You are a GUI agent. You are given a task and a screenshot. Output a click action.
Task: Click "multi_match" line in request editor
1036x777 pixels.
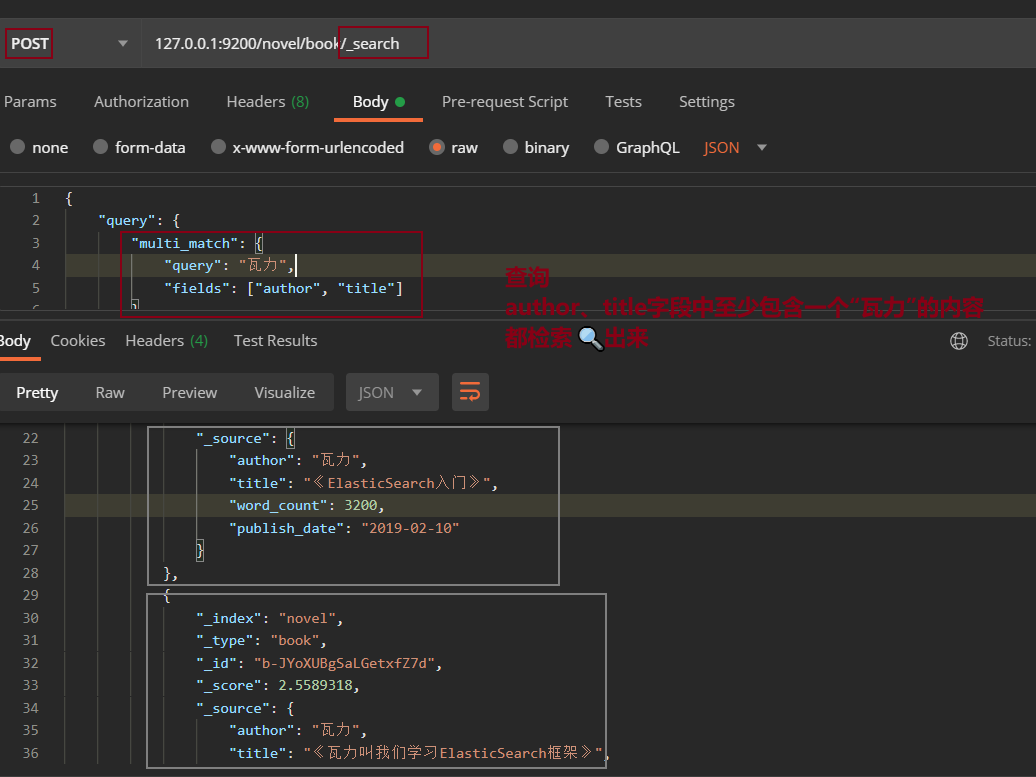(197, 243)
